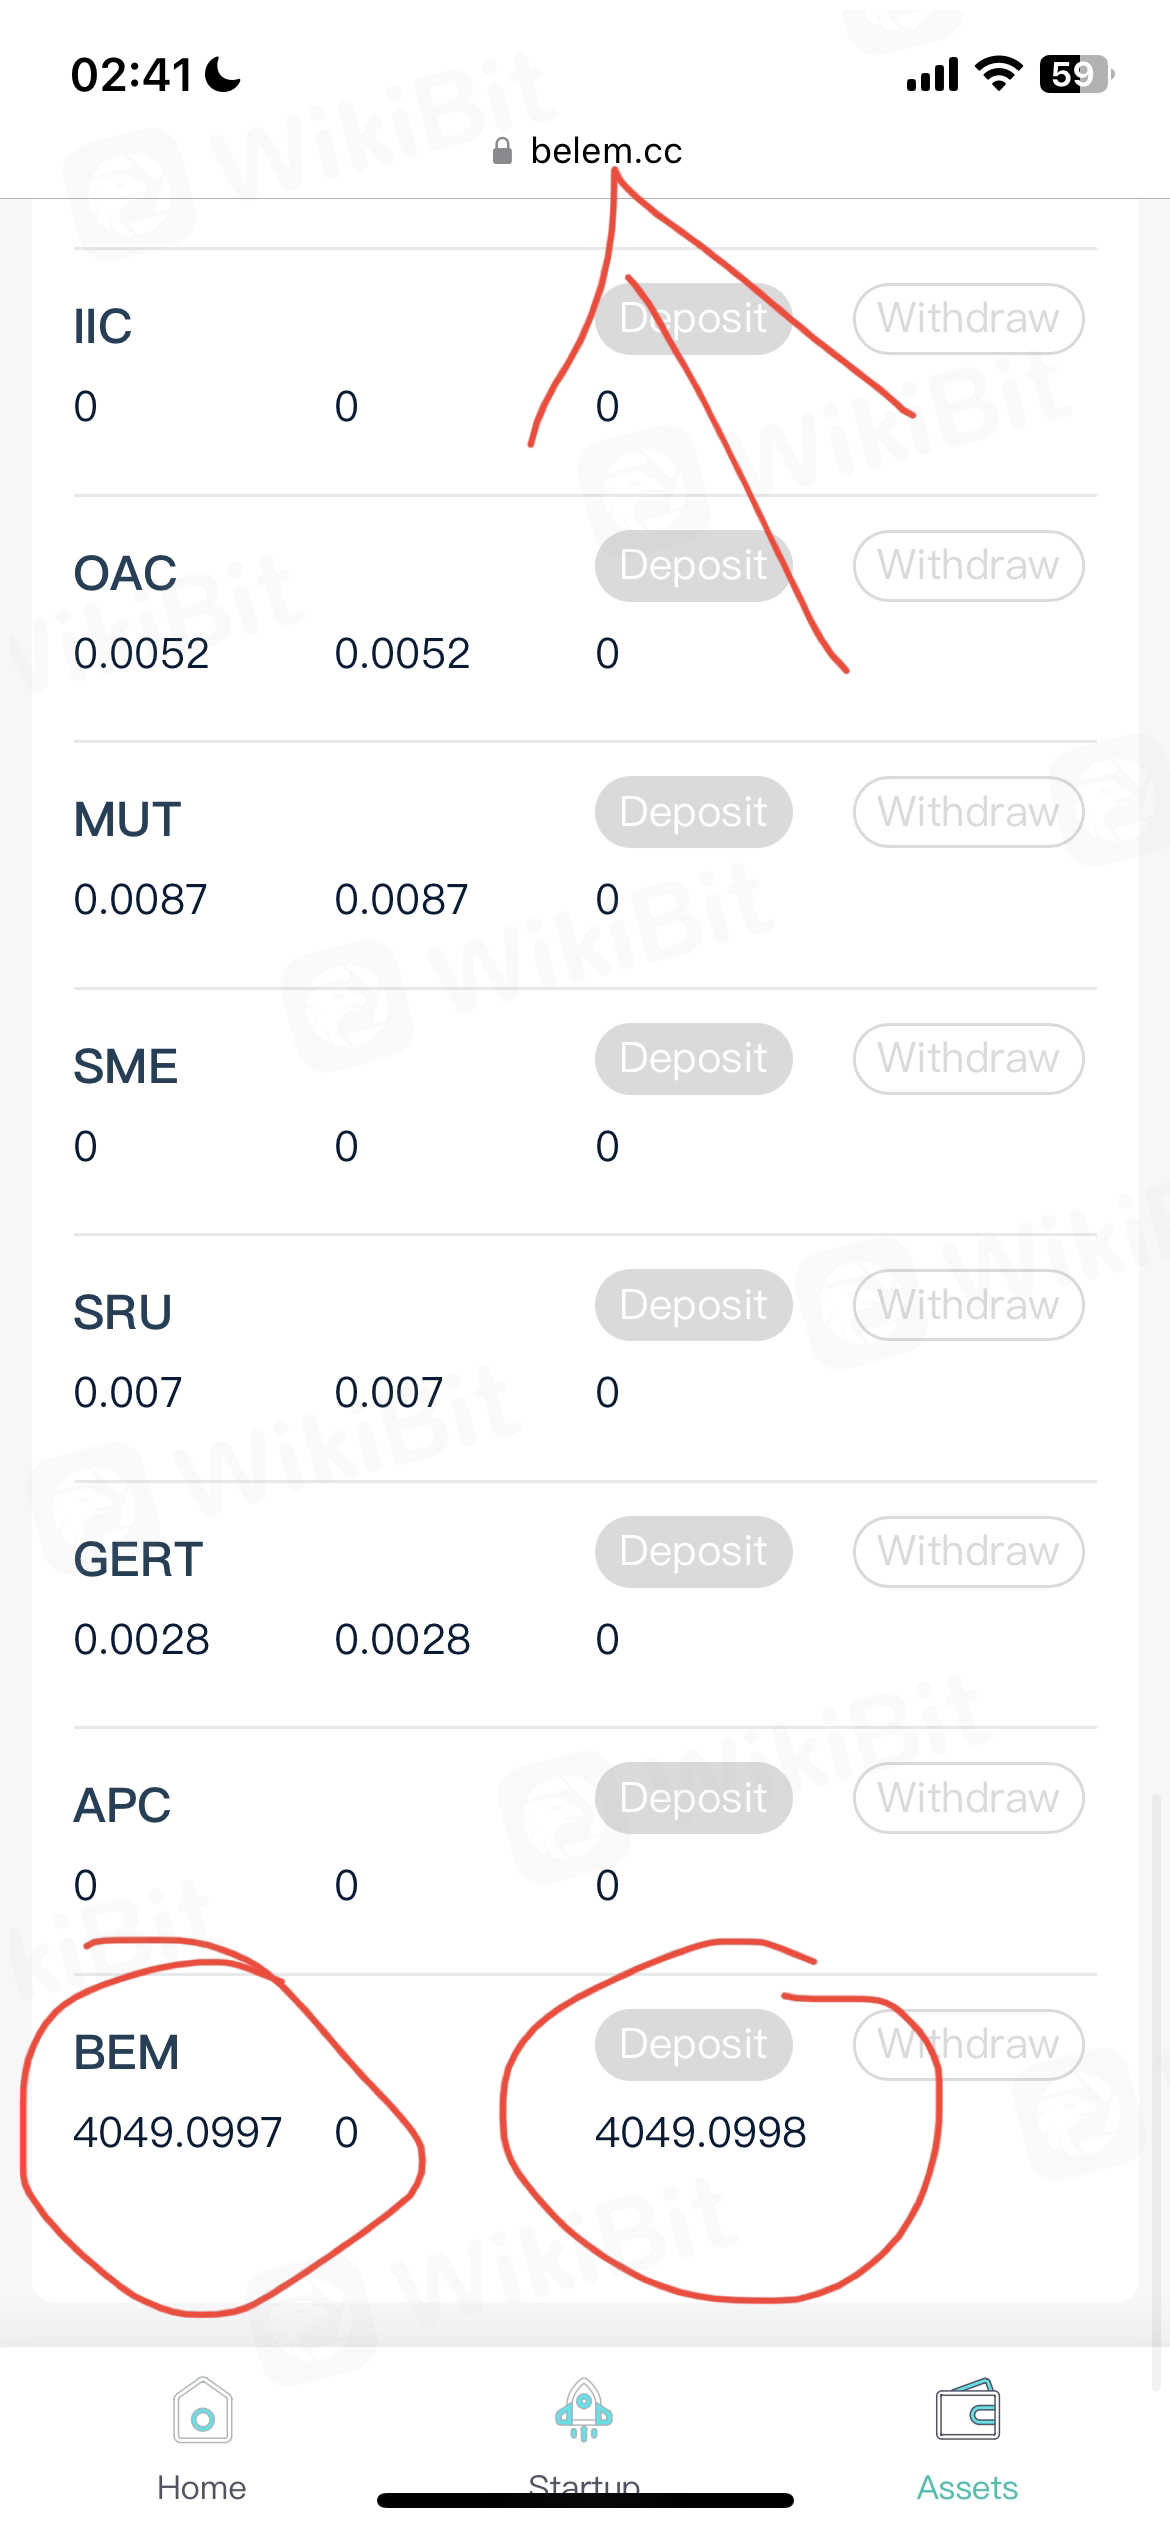Tap the Assets wallet icon

click(967, 2411)
